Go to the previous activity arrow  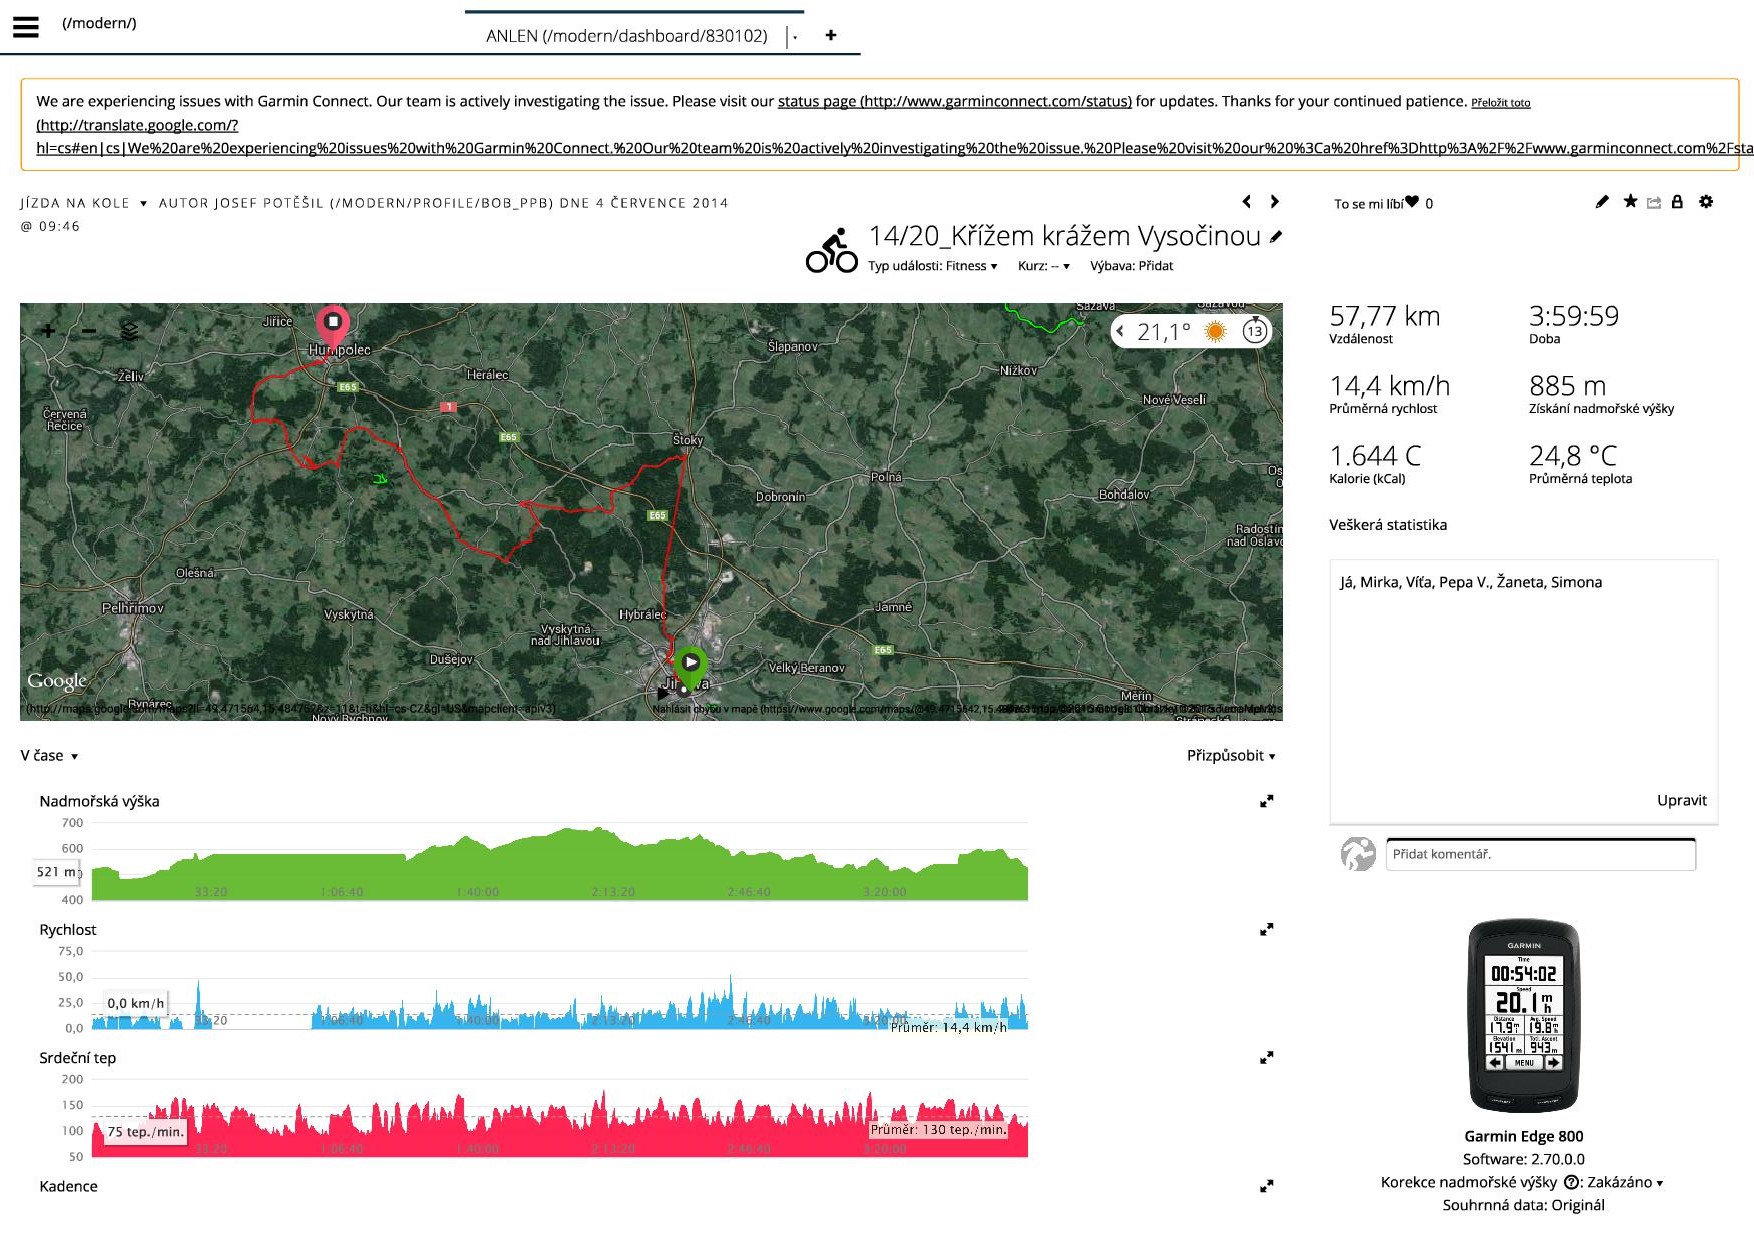pos(1246,202)
